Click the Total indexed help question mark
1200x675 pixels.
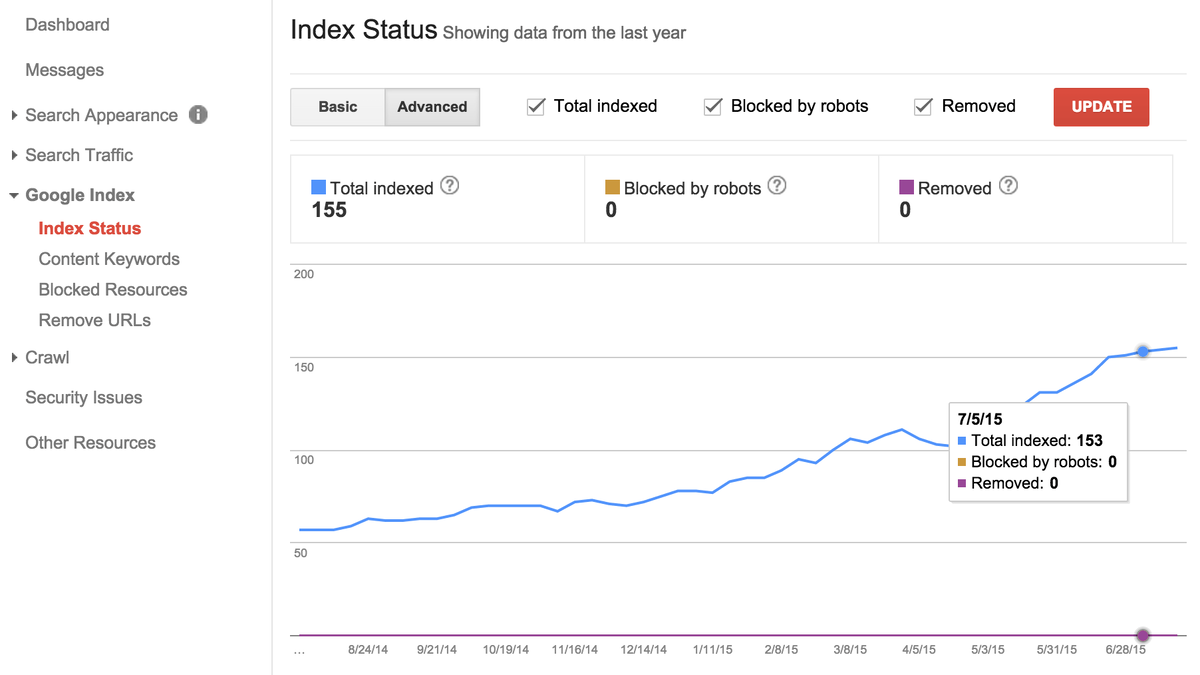pyautogui.click(x=449, y=186)
